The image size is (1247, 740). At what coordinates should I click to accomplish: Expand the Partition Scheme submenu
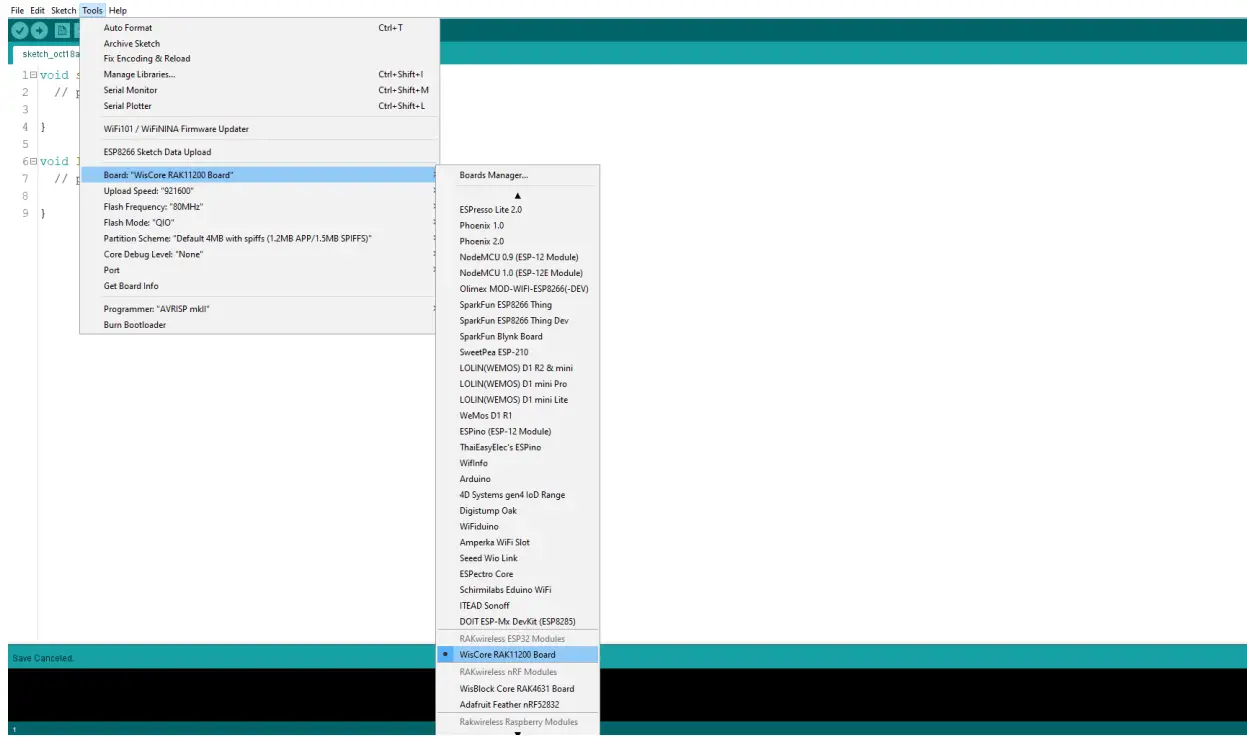tap(259, 239)
